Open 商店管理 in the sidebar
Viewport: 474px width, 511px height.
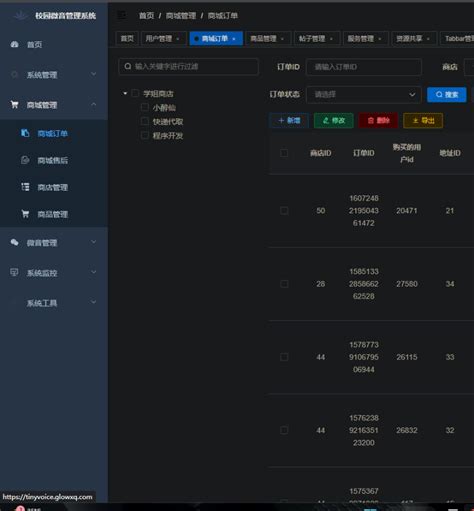point(54,187)
